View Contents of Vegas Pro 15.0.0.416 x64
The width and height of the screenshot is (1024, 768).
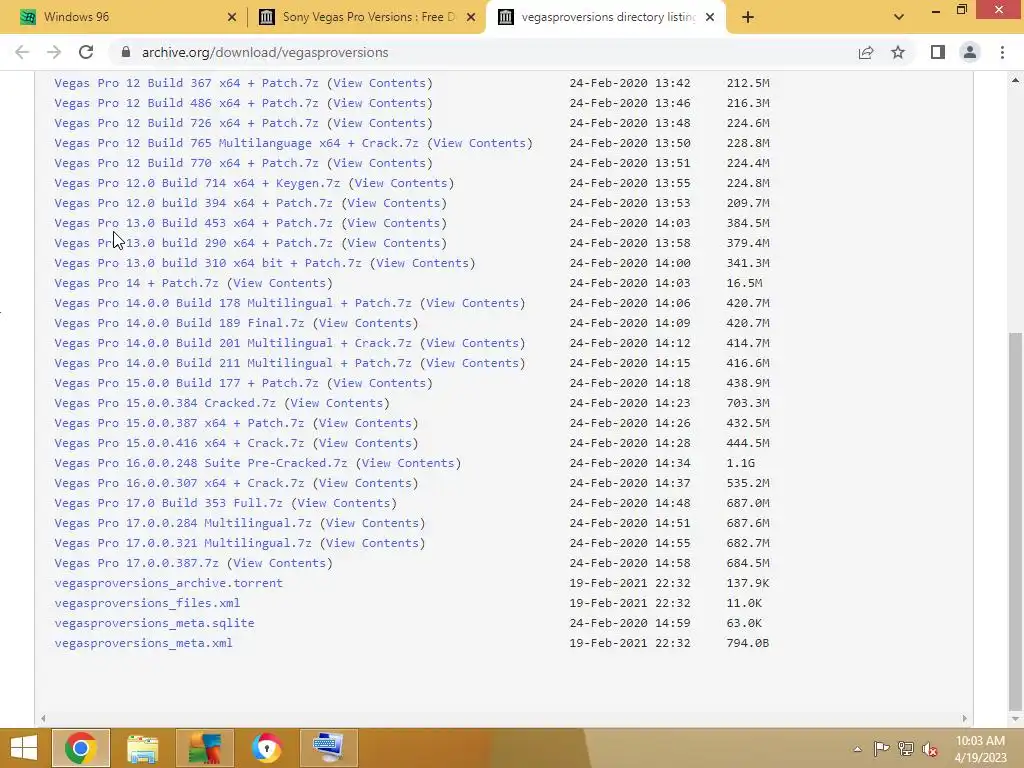(364, 443)
